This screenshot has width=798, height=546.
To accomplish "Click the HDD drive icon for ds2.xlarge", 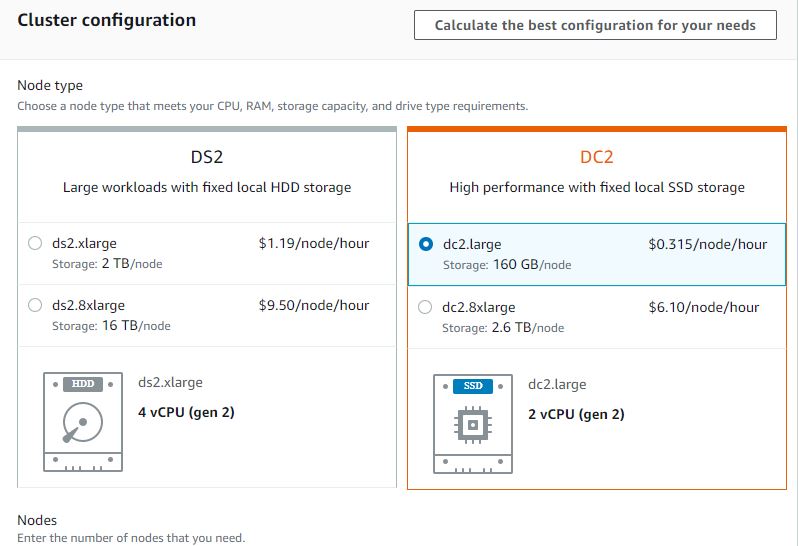I will point(83,422).
